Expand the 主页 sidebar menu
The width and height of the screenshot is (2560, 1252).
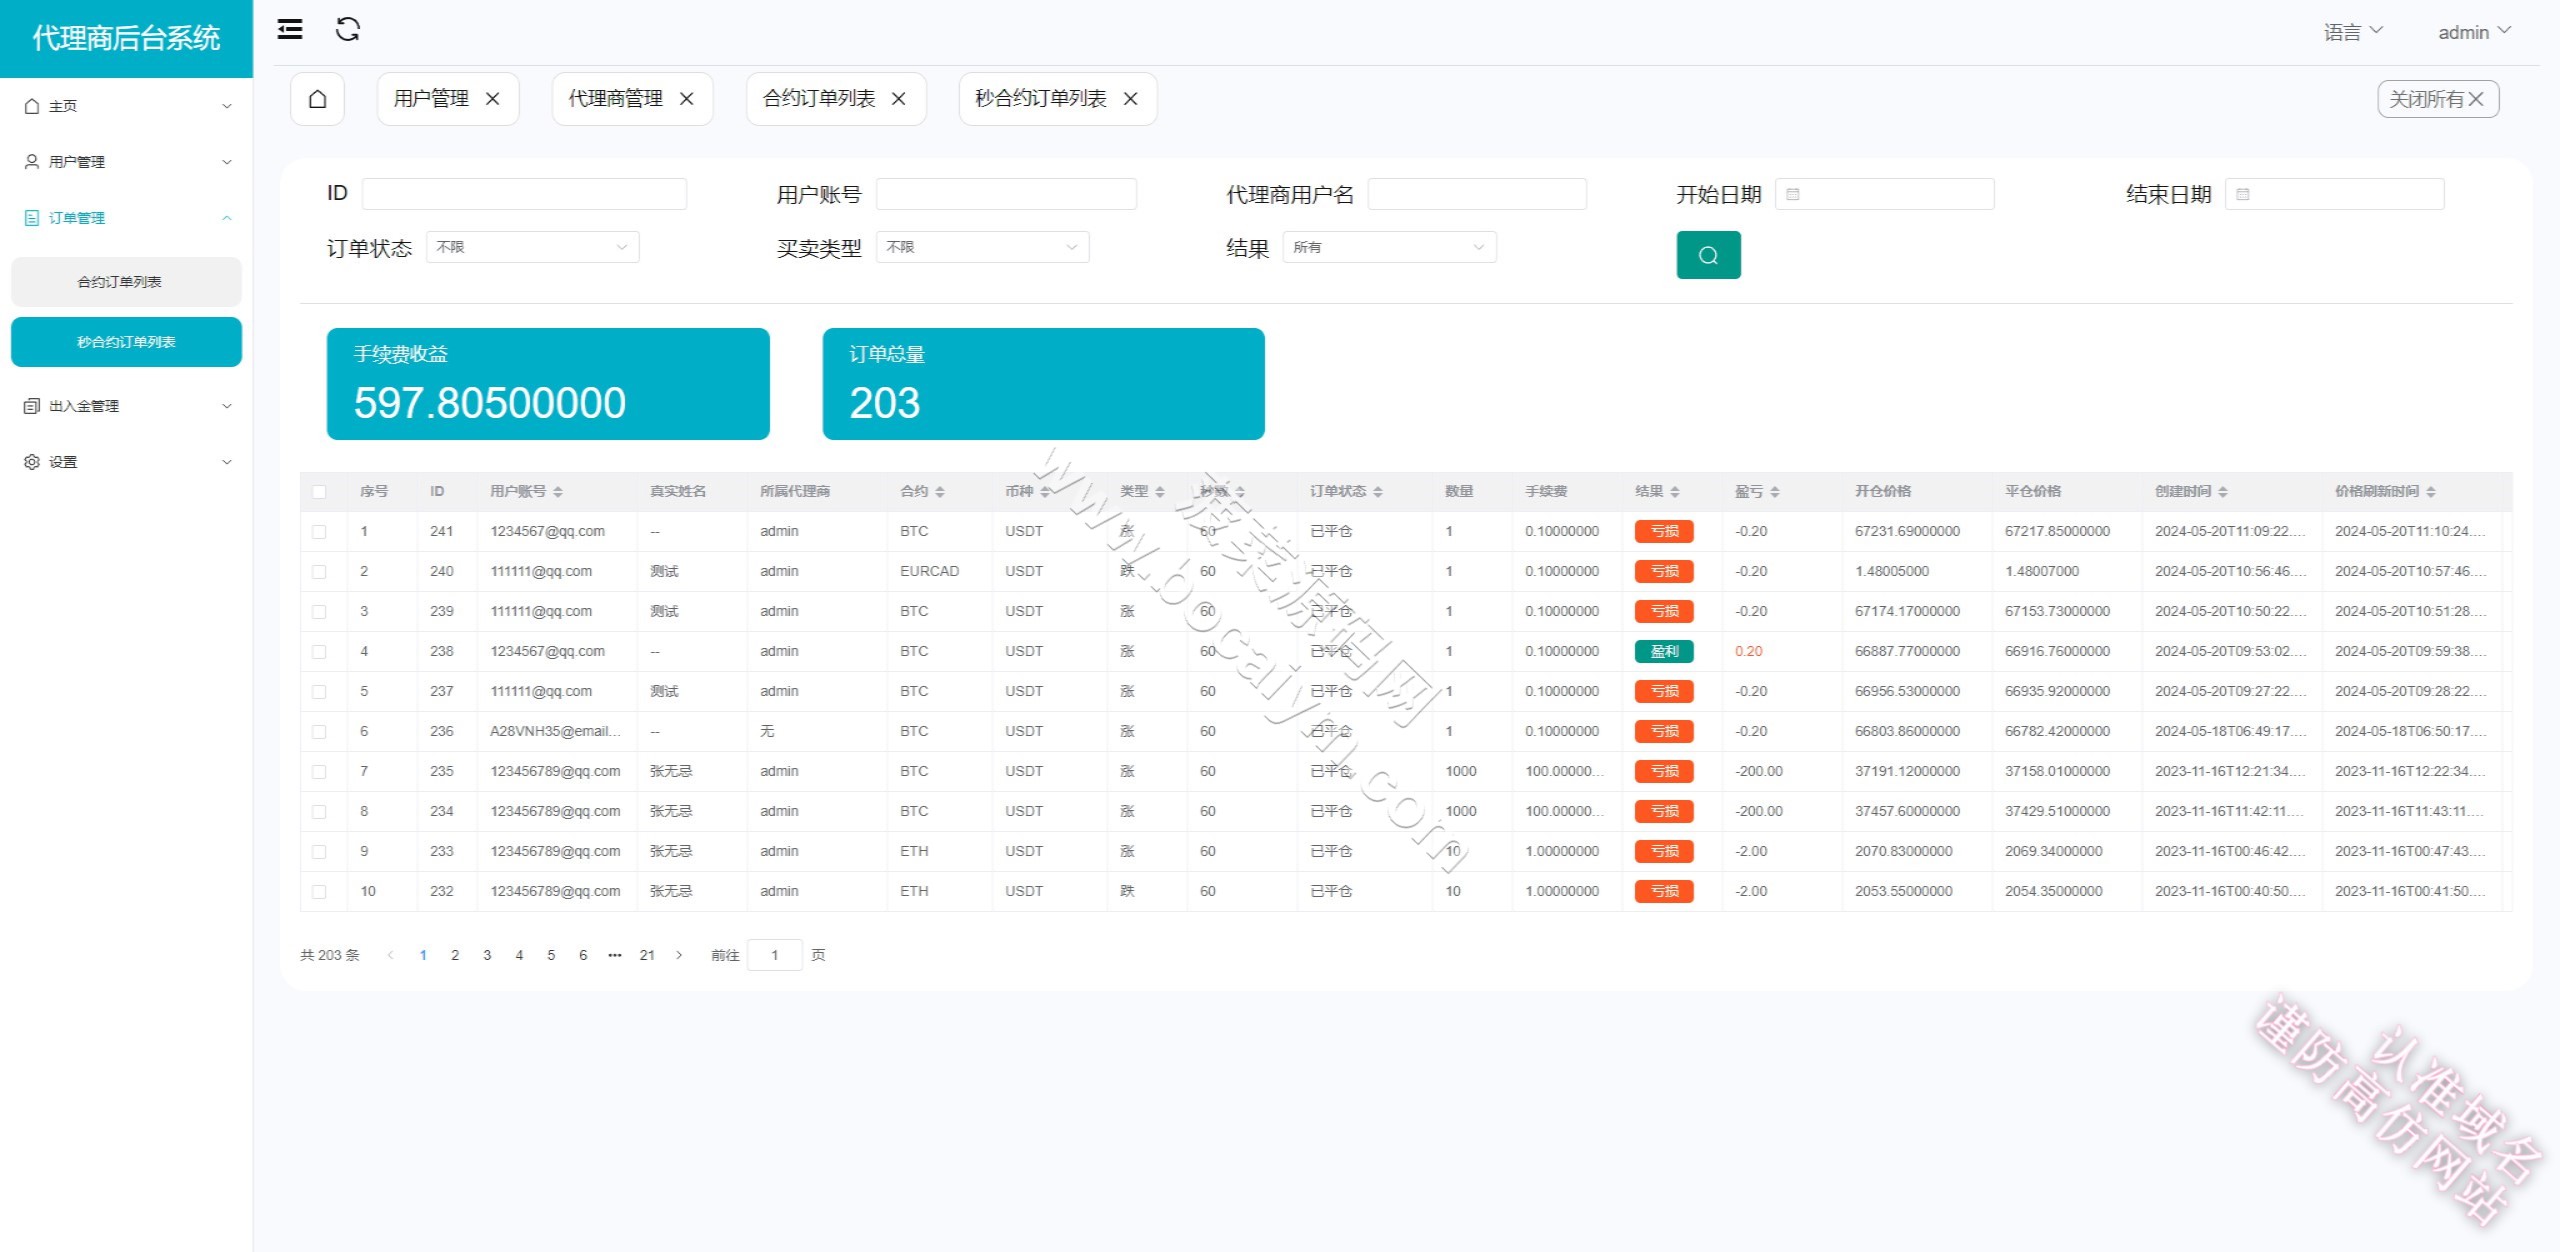(127, 106)
